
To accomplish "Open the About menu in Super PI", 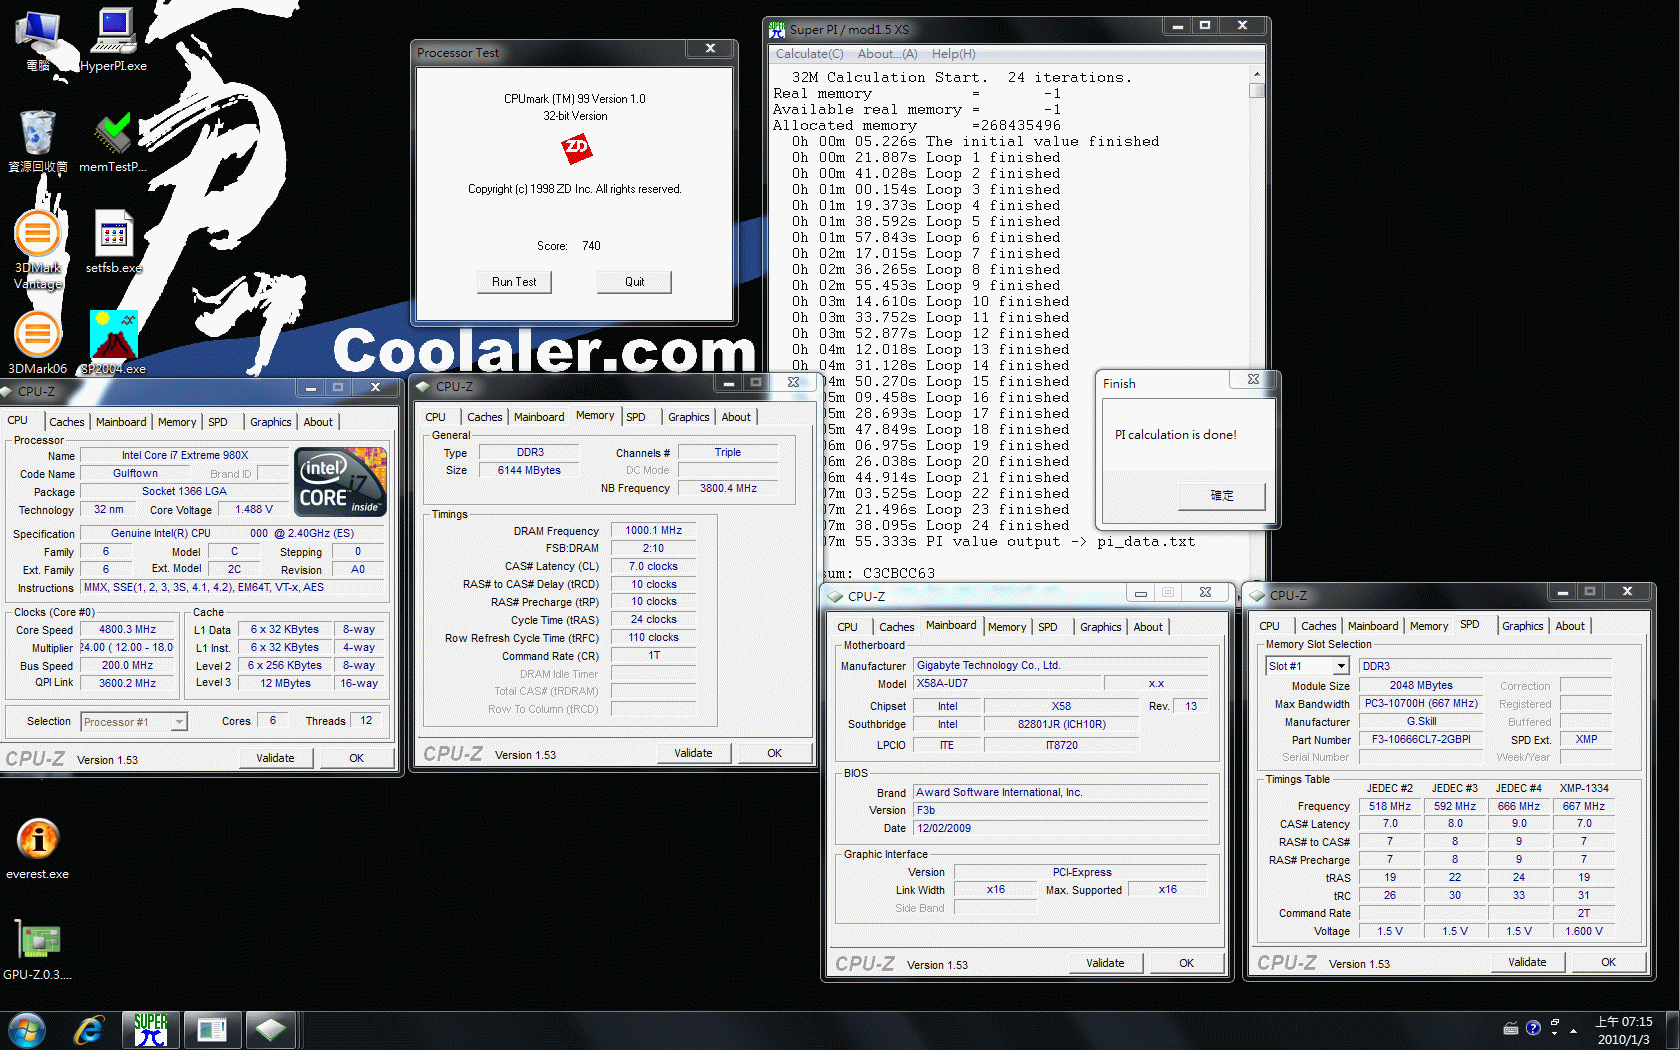I will coord(887,54).
